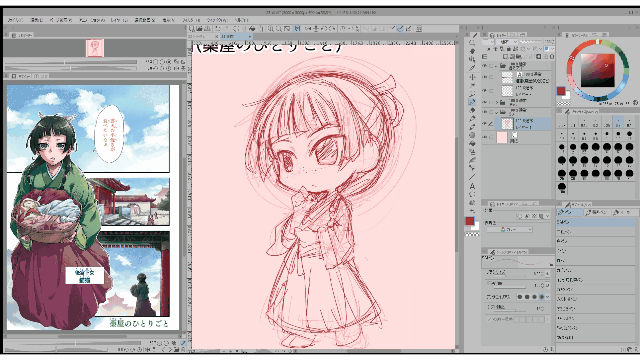Click the top folder icon in layer list

502,66
